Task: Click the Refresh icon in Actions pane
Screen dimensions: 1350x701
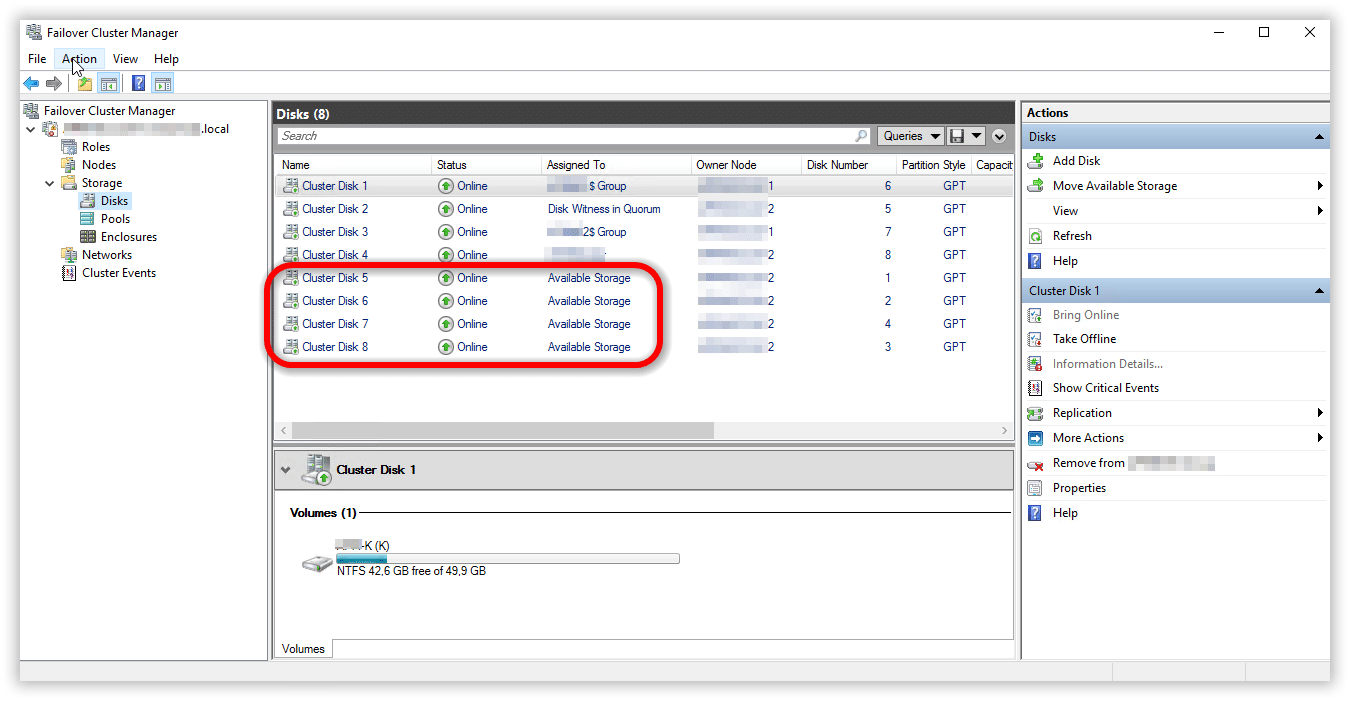Action: point(1036,236)
